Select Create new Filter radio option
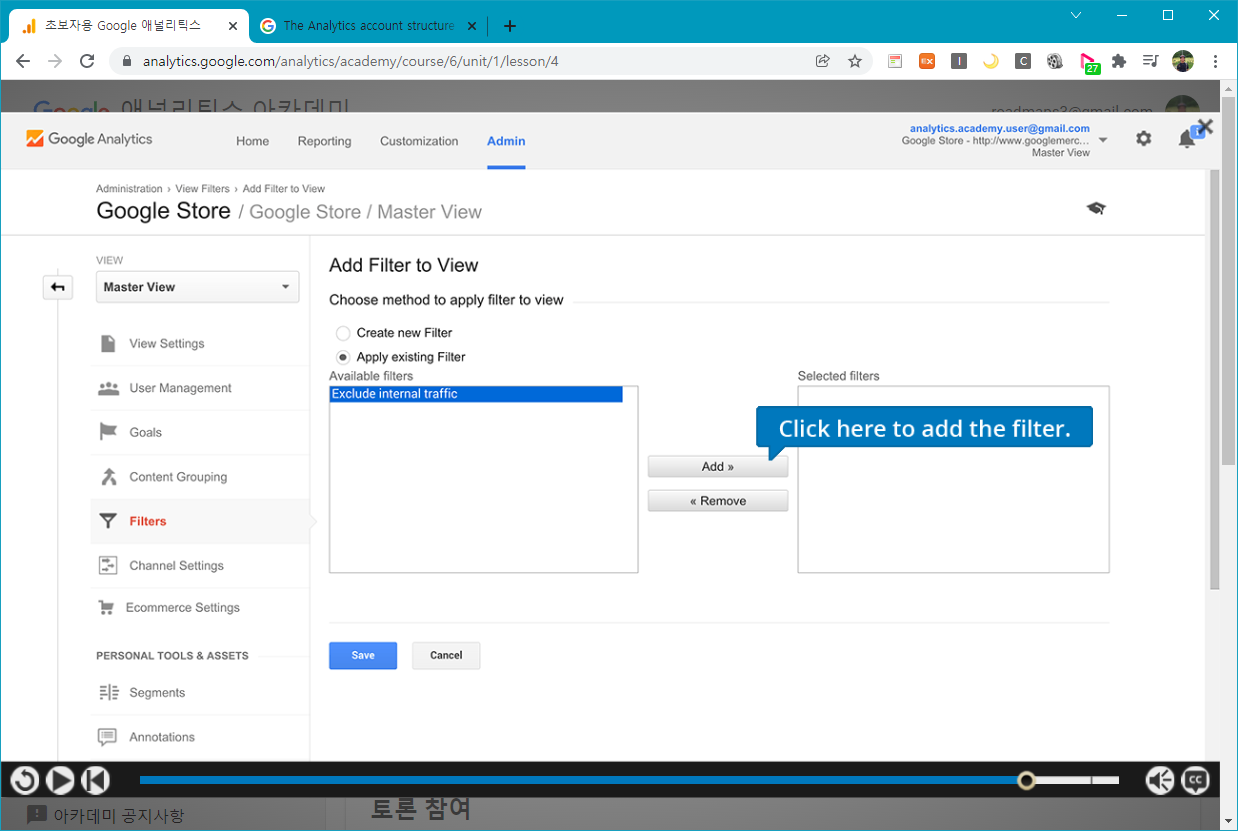The height and width of the screenshot is (831, 1238). click(343, 333)
